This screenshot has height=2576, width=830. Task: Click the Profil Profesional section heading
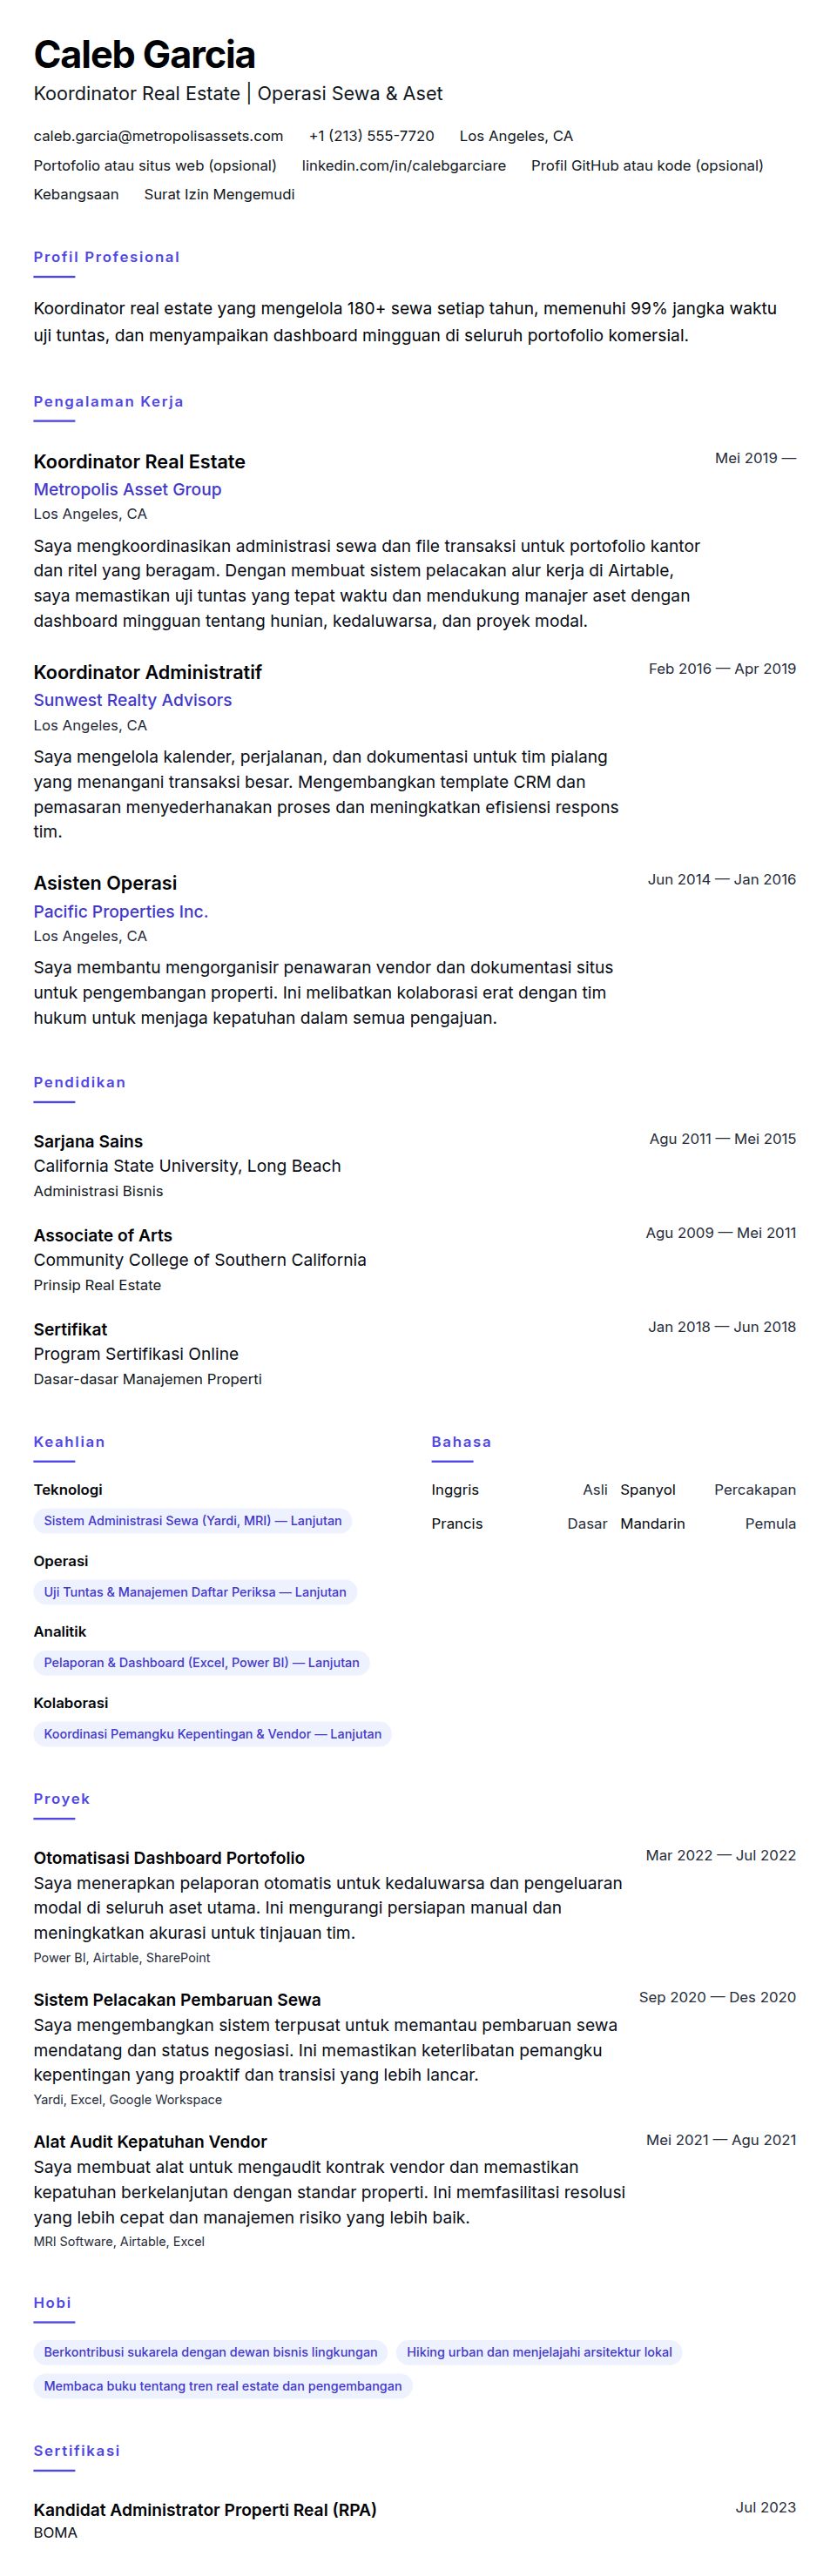(107, 257)
